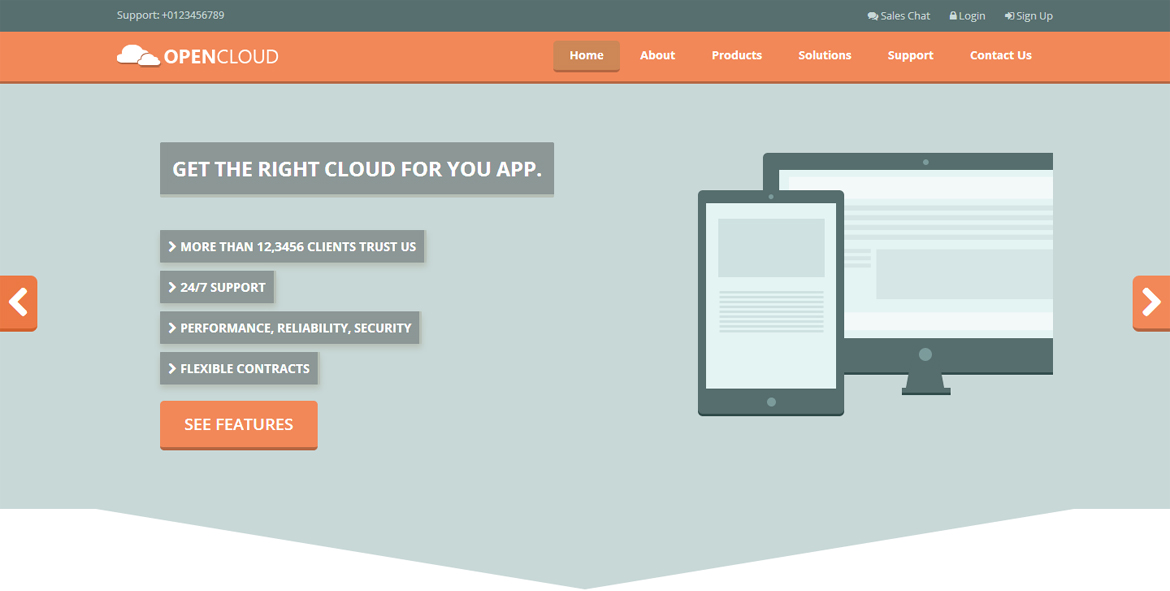
Task: Click the Sales Chat speech bubble icon
Action: [x=872, y=16]
